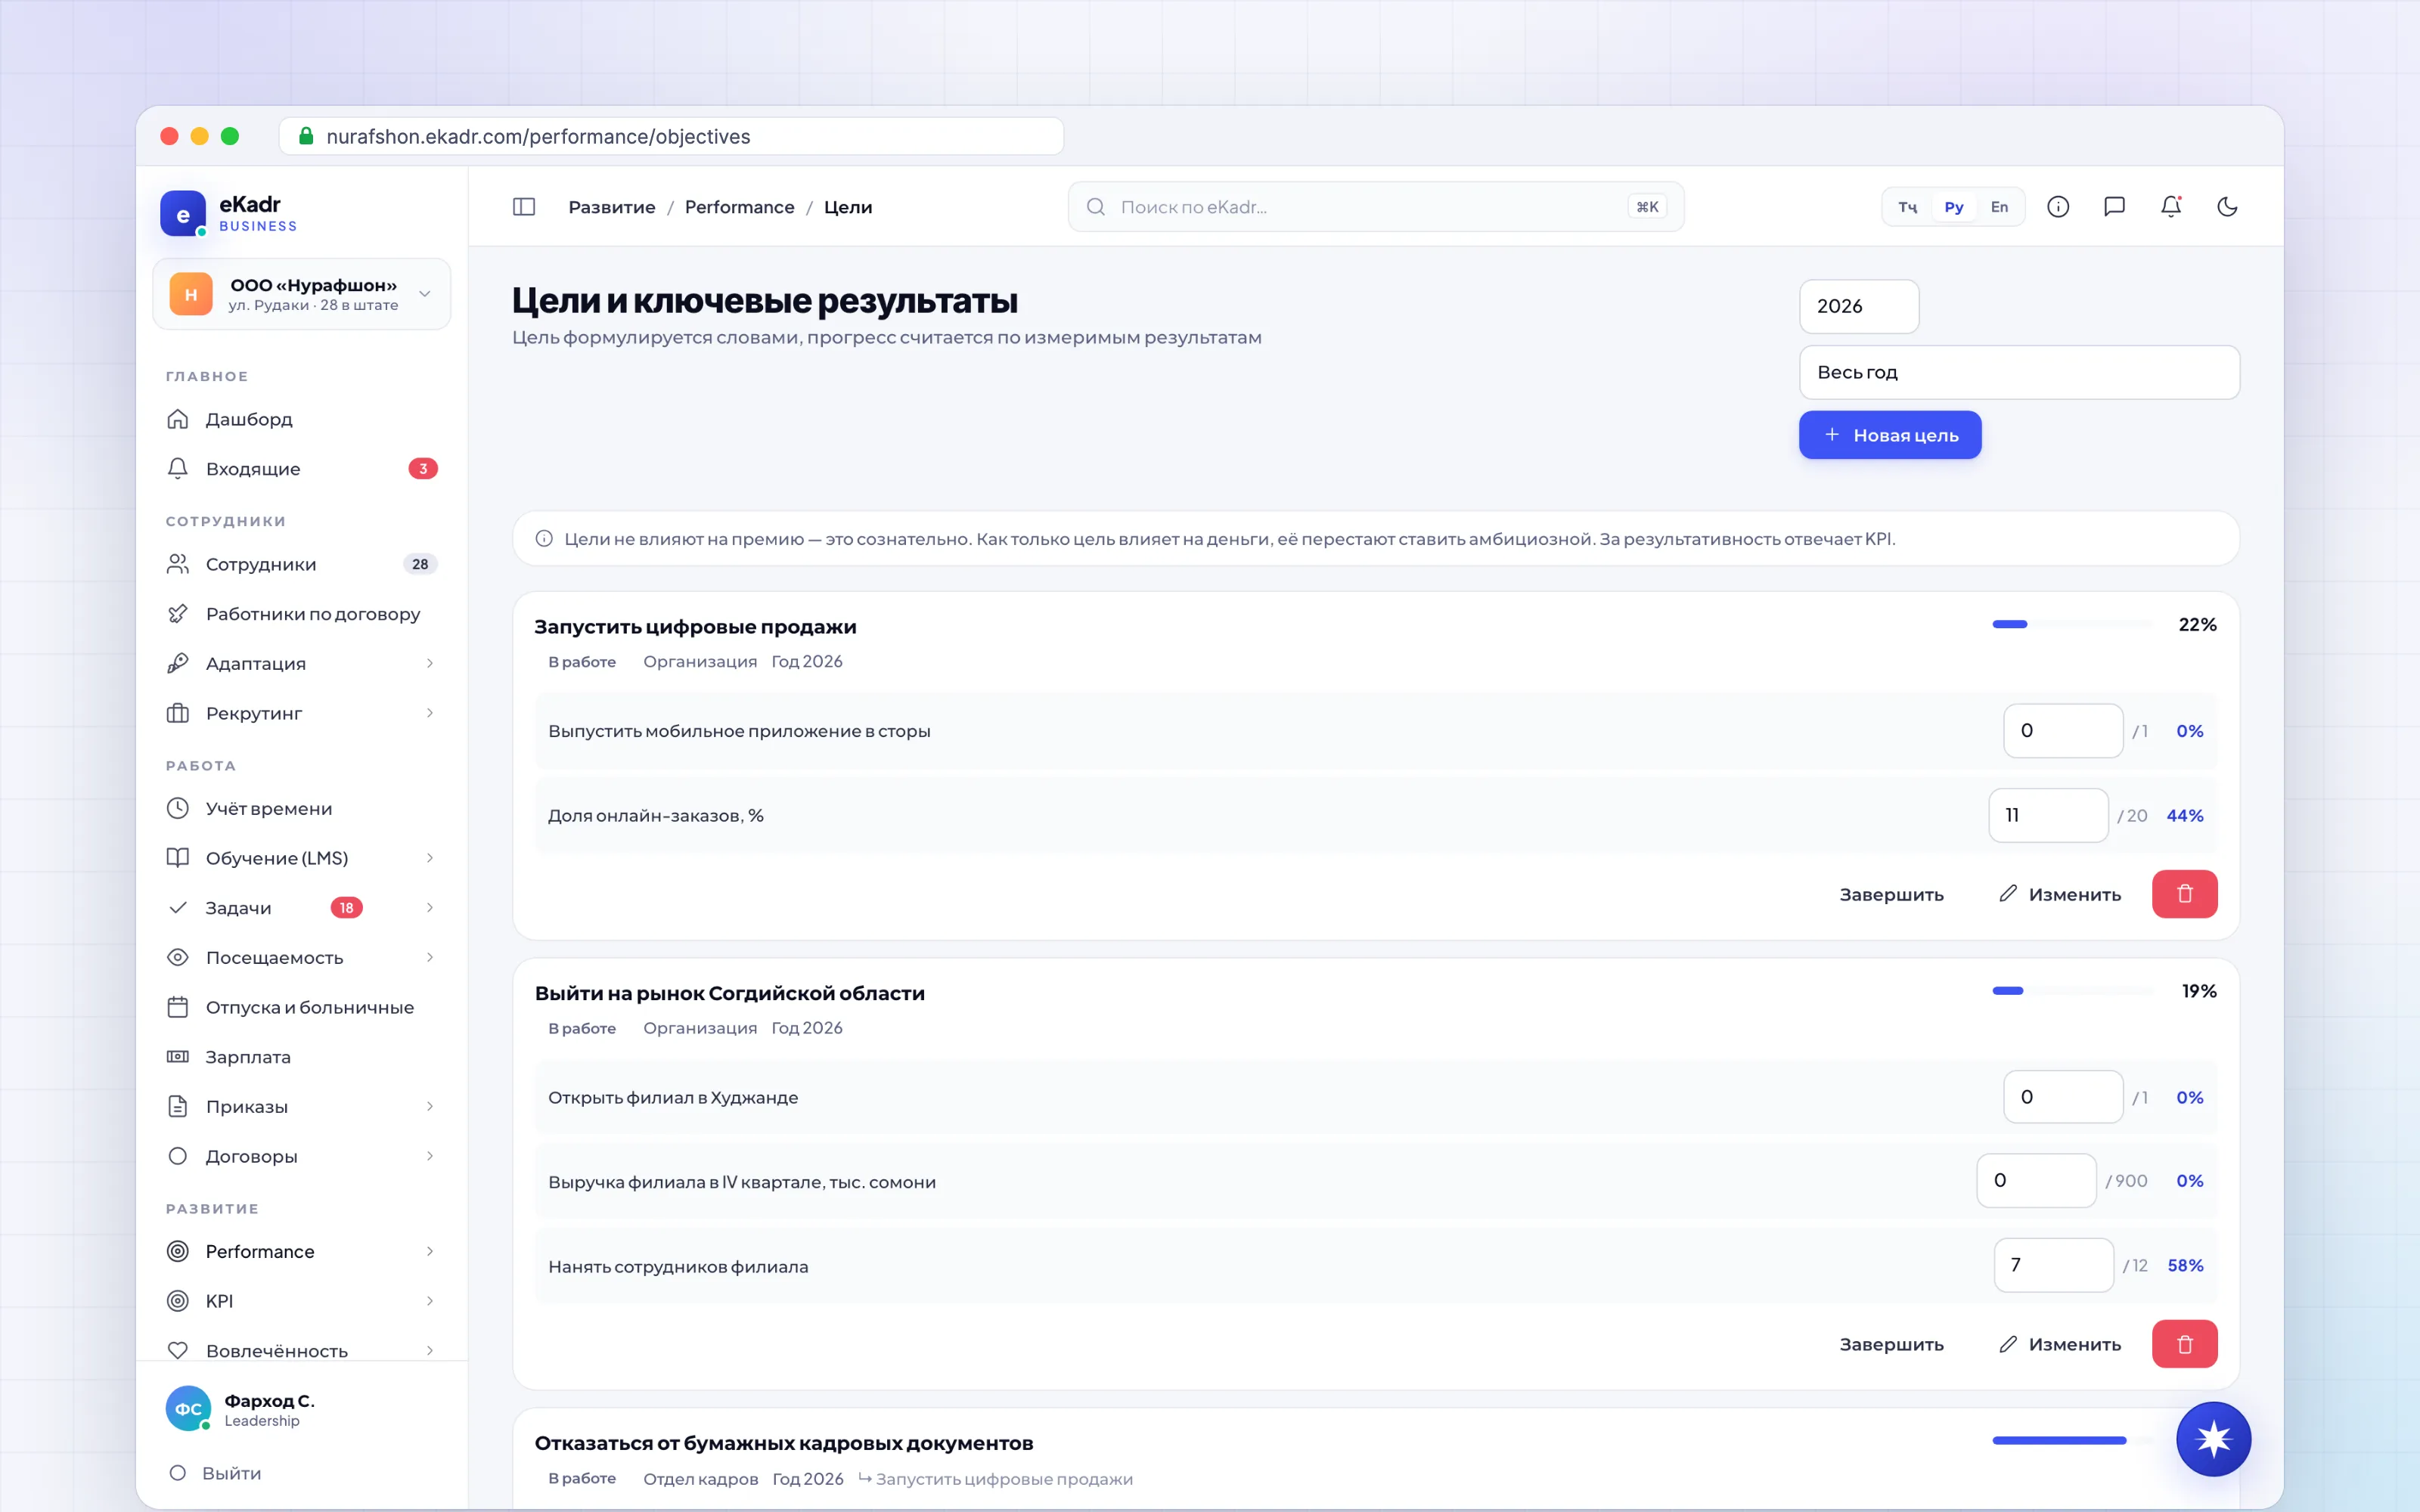Viewport: 2420px width, 1512px height.
Task: Expand the Обучение (LMS) submenu chevron
Action: (x=430, y=858)
